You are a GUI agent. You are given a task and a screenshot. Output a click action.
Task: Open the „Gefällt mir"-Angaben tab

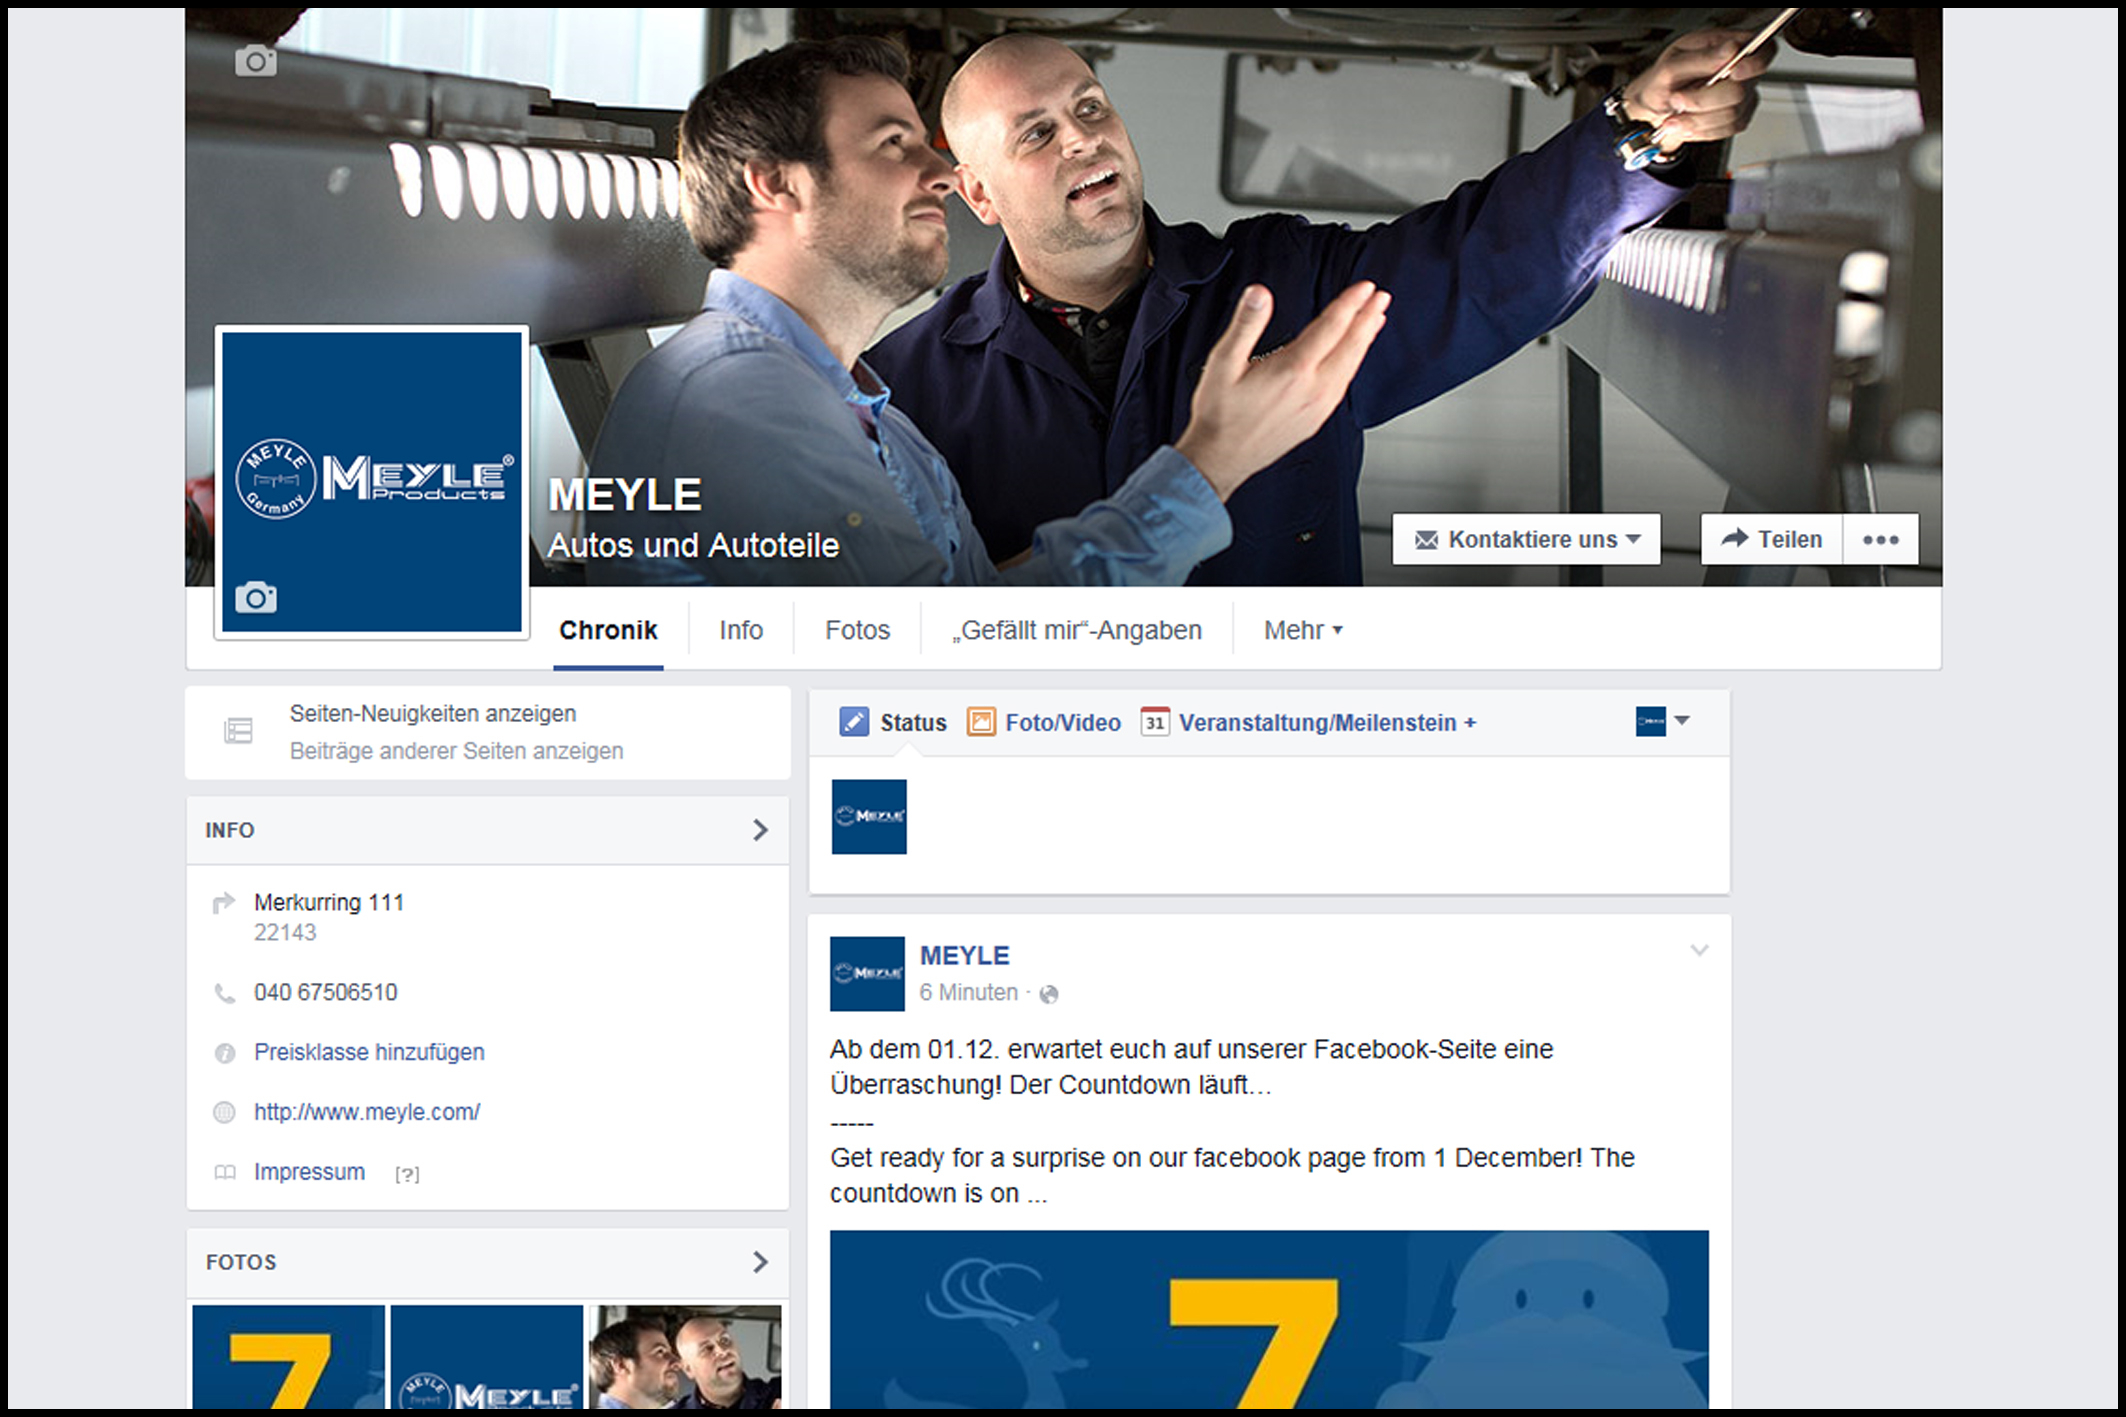pyautogui.click(x=1077, y=630)
